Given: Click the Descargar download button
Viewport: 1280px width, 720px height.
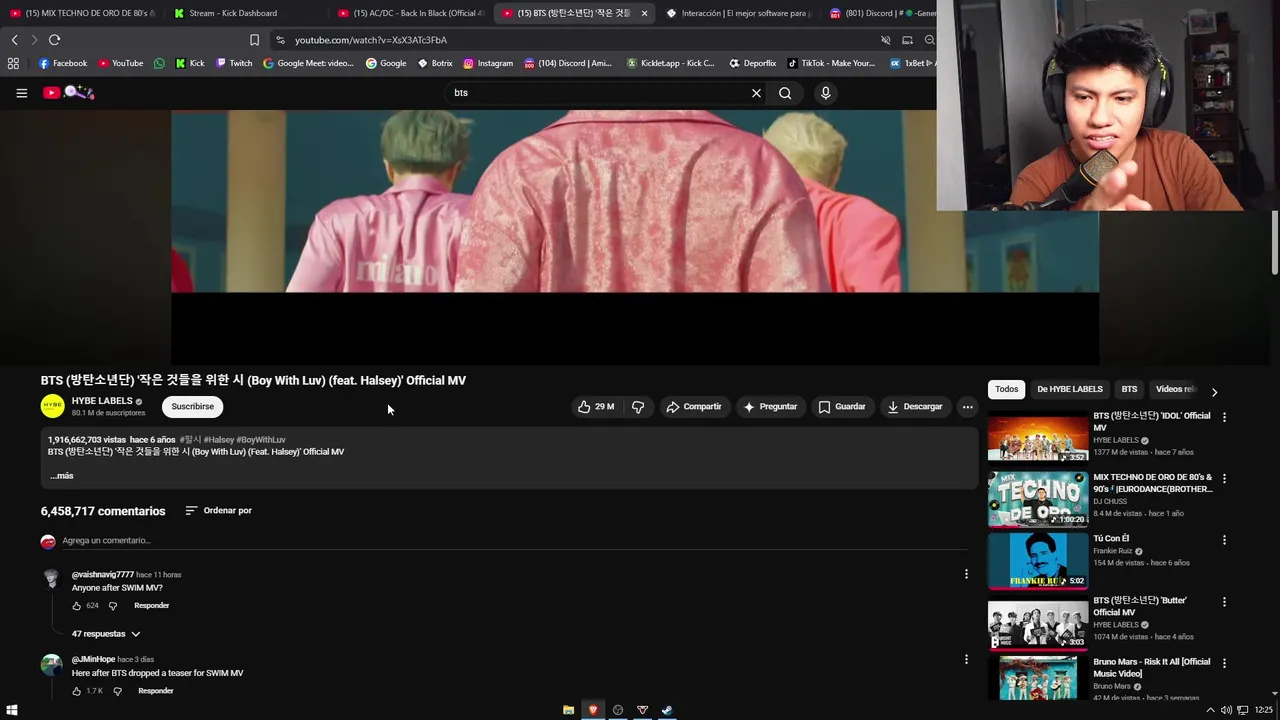Looking at the screenshot, I should click(915, 407).
